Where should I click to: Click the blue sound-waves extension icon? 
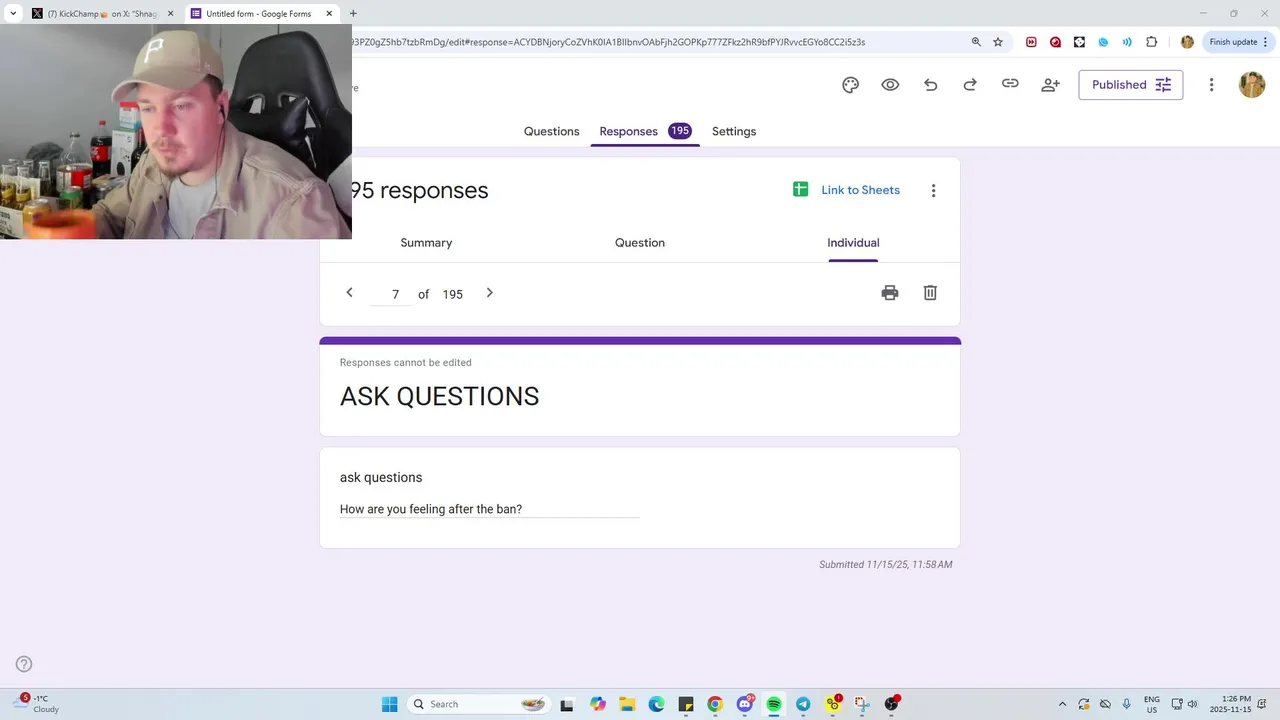click(x=1127, y=42)
